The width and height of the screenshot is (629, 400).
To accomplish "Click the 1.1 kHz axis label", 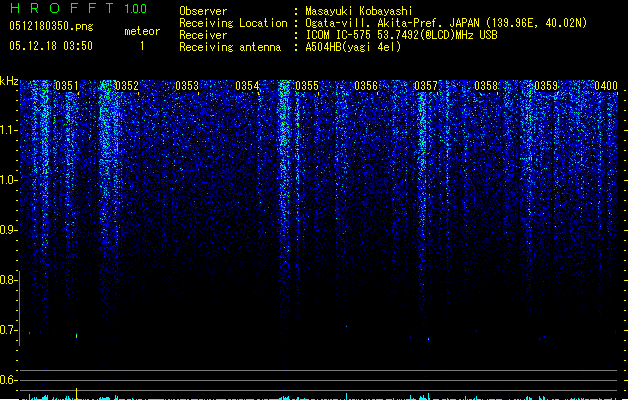I will click(8, 130).
